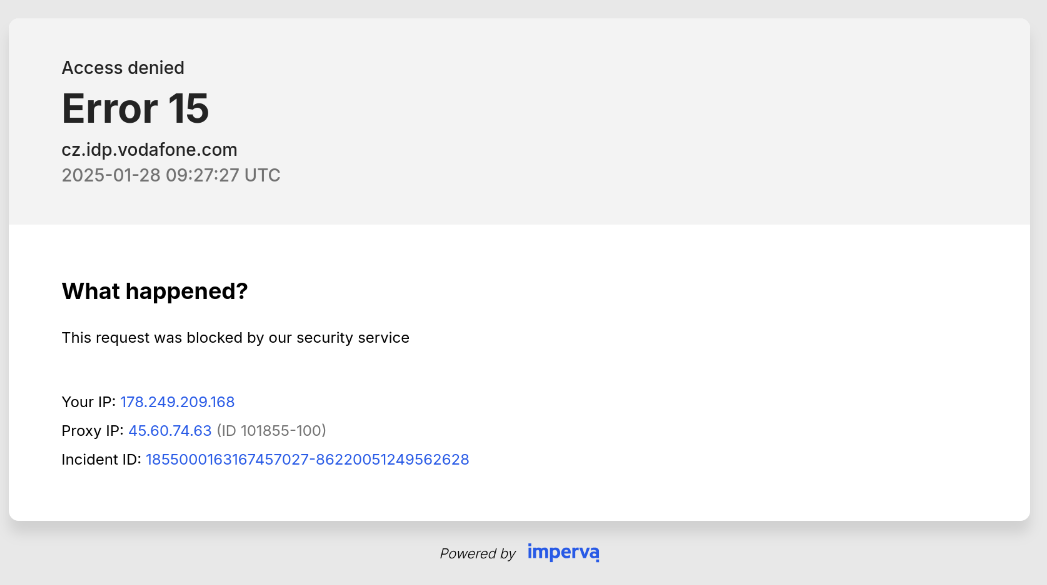The height and width of the screenshot is (585, 1047).
Task: Click the Your IP address 178.249.209.168
Action: pyautogui.click(x=178, y=402)
